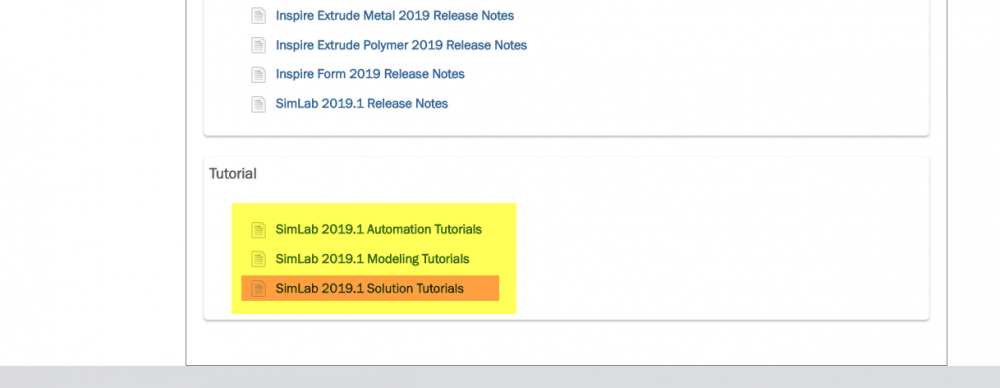Click the document icon beside Inspire Extrude Polymer notes
Viewport: 1000px width, 388px height.
pos(258,45)
